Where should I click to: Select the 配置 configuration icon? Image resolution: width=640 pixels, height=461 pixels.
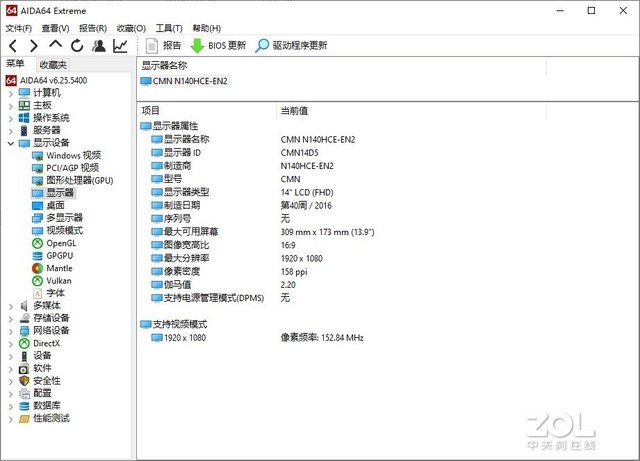24,394
